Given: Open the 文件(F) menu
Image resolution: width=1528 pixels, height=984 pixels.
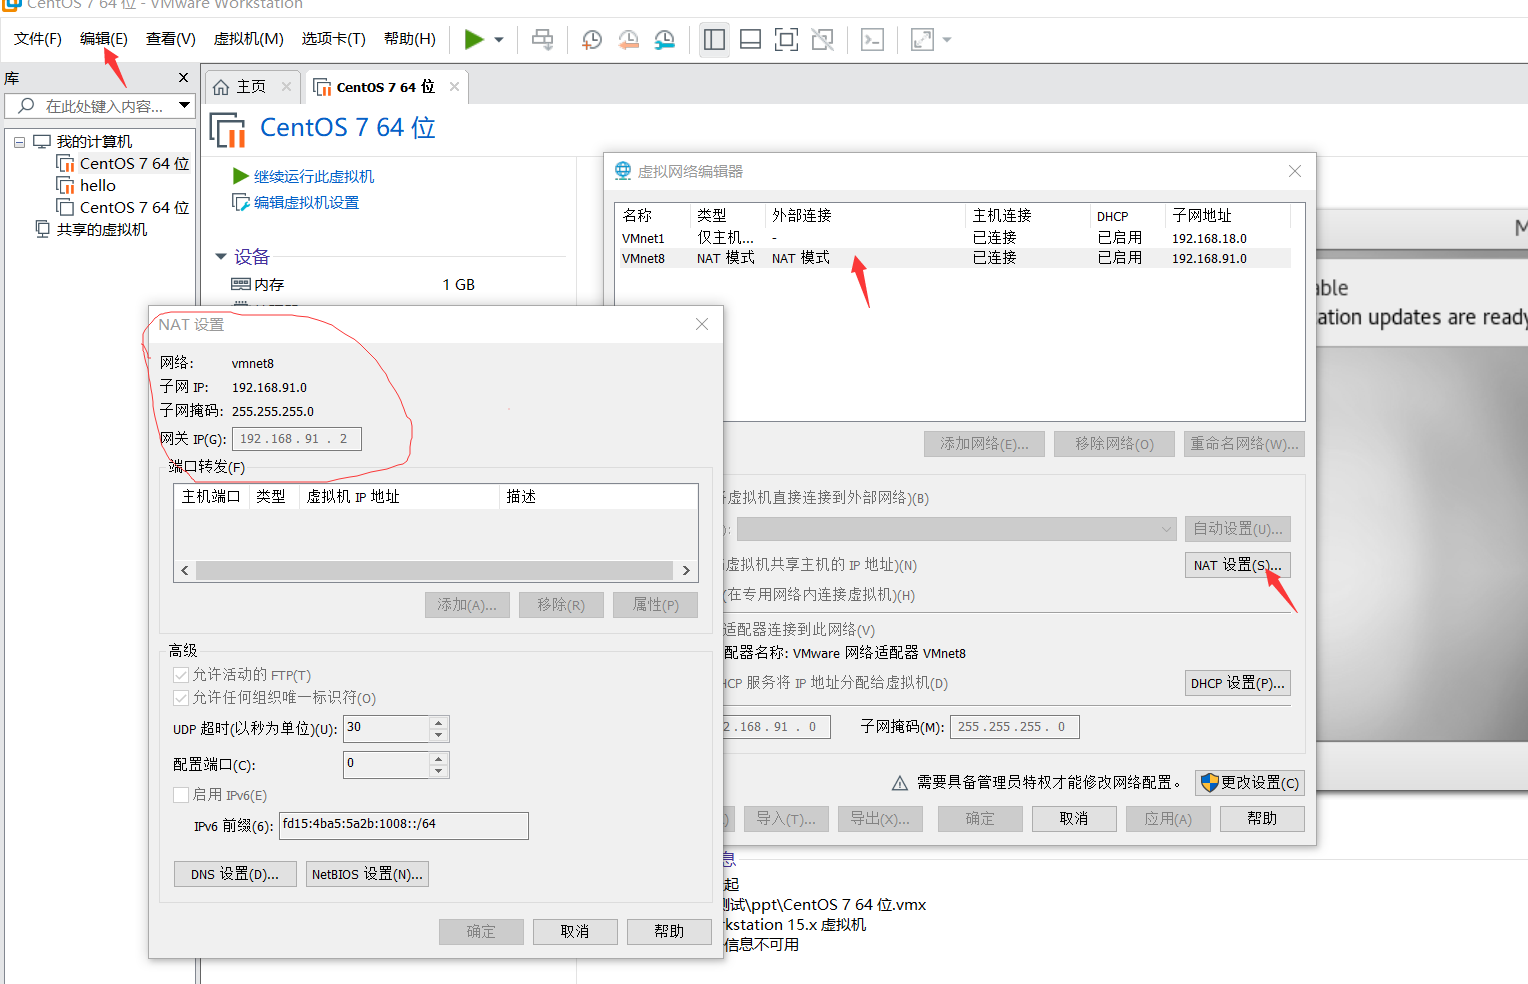Looking at the screenshot, I should pos(38,39).
